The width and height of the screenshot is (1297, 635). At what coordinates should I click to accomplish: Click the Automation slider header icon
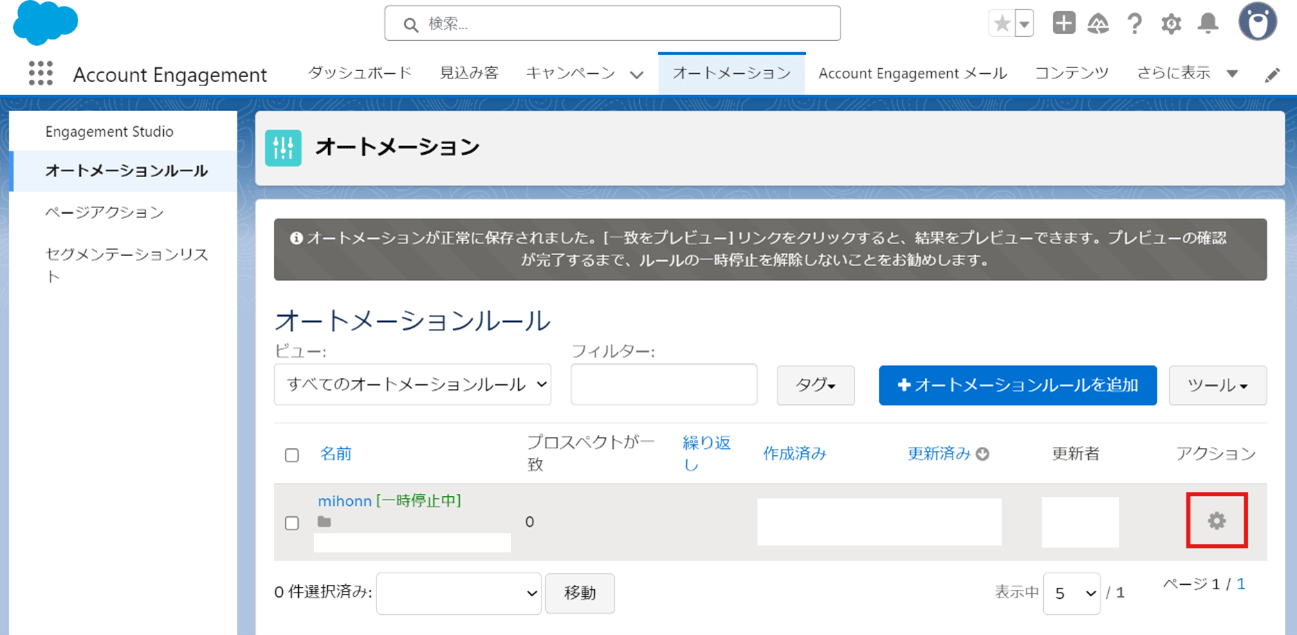tap(283, 148)
